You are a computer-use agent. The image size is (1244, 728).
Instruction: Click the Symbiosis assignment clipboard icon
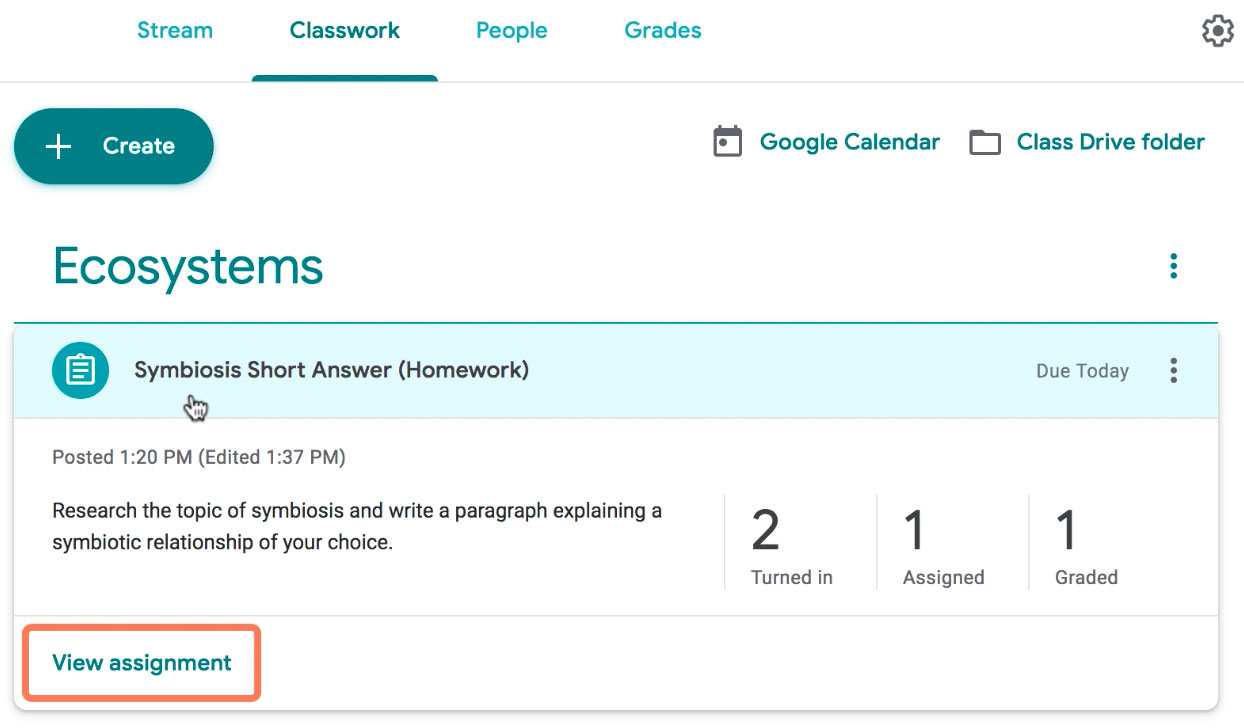[x=80, y=370]
